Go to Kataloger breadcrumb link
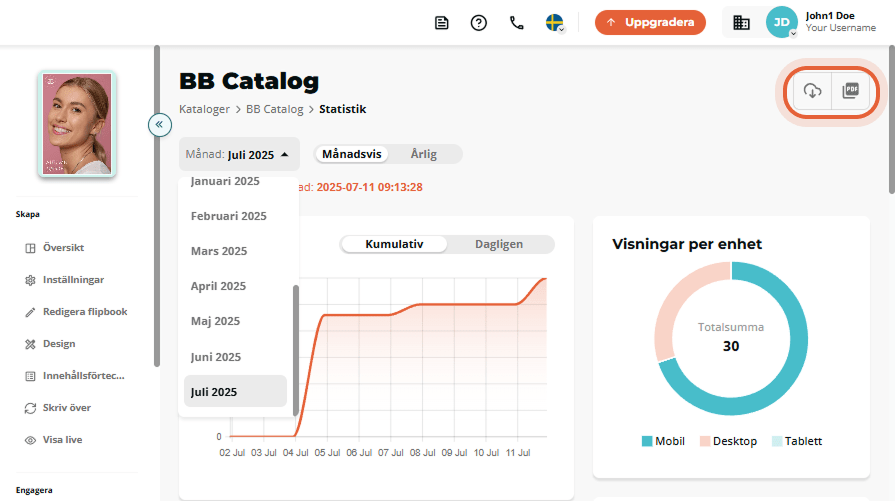The image size is (895, 501). 204,109
